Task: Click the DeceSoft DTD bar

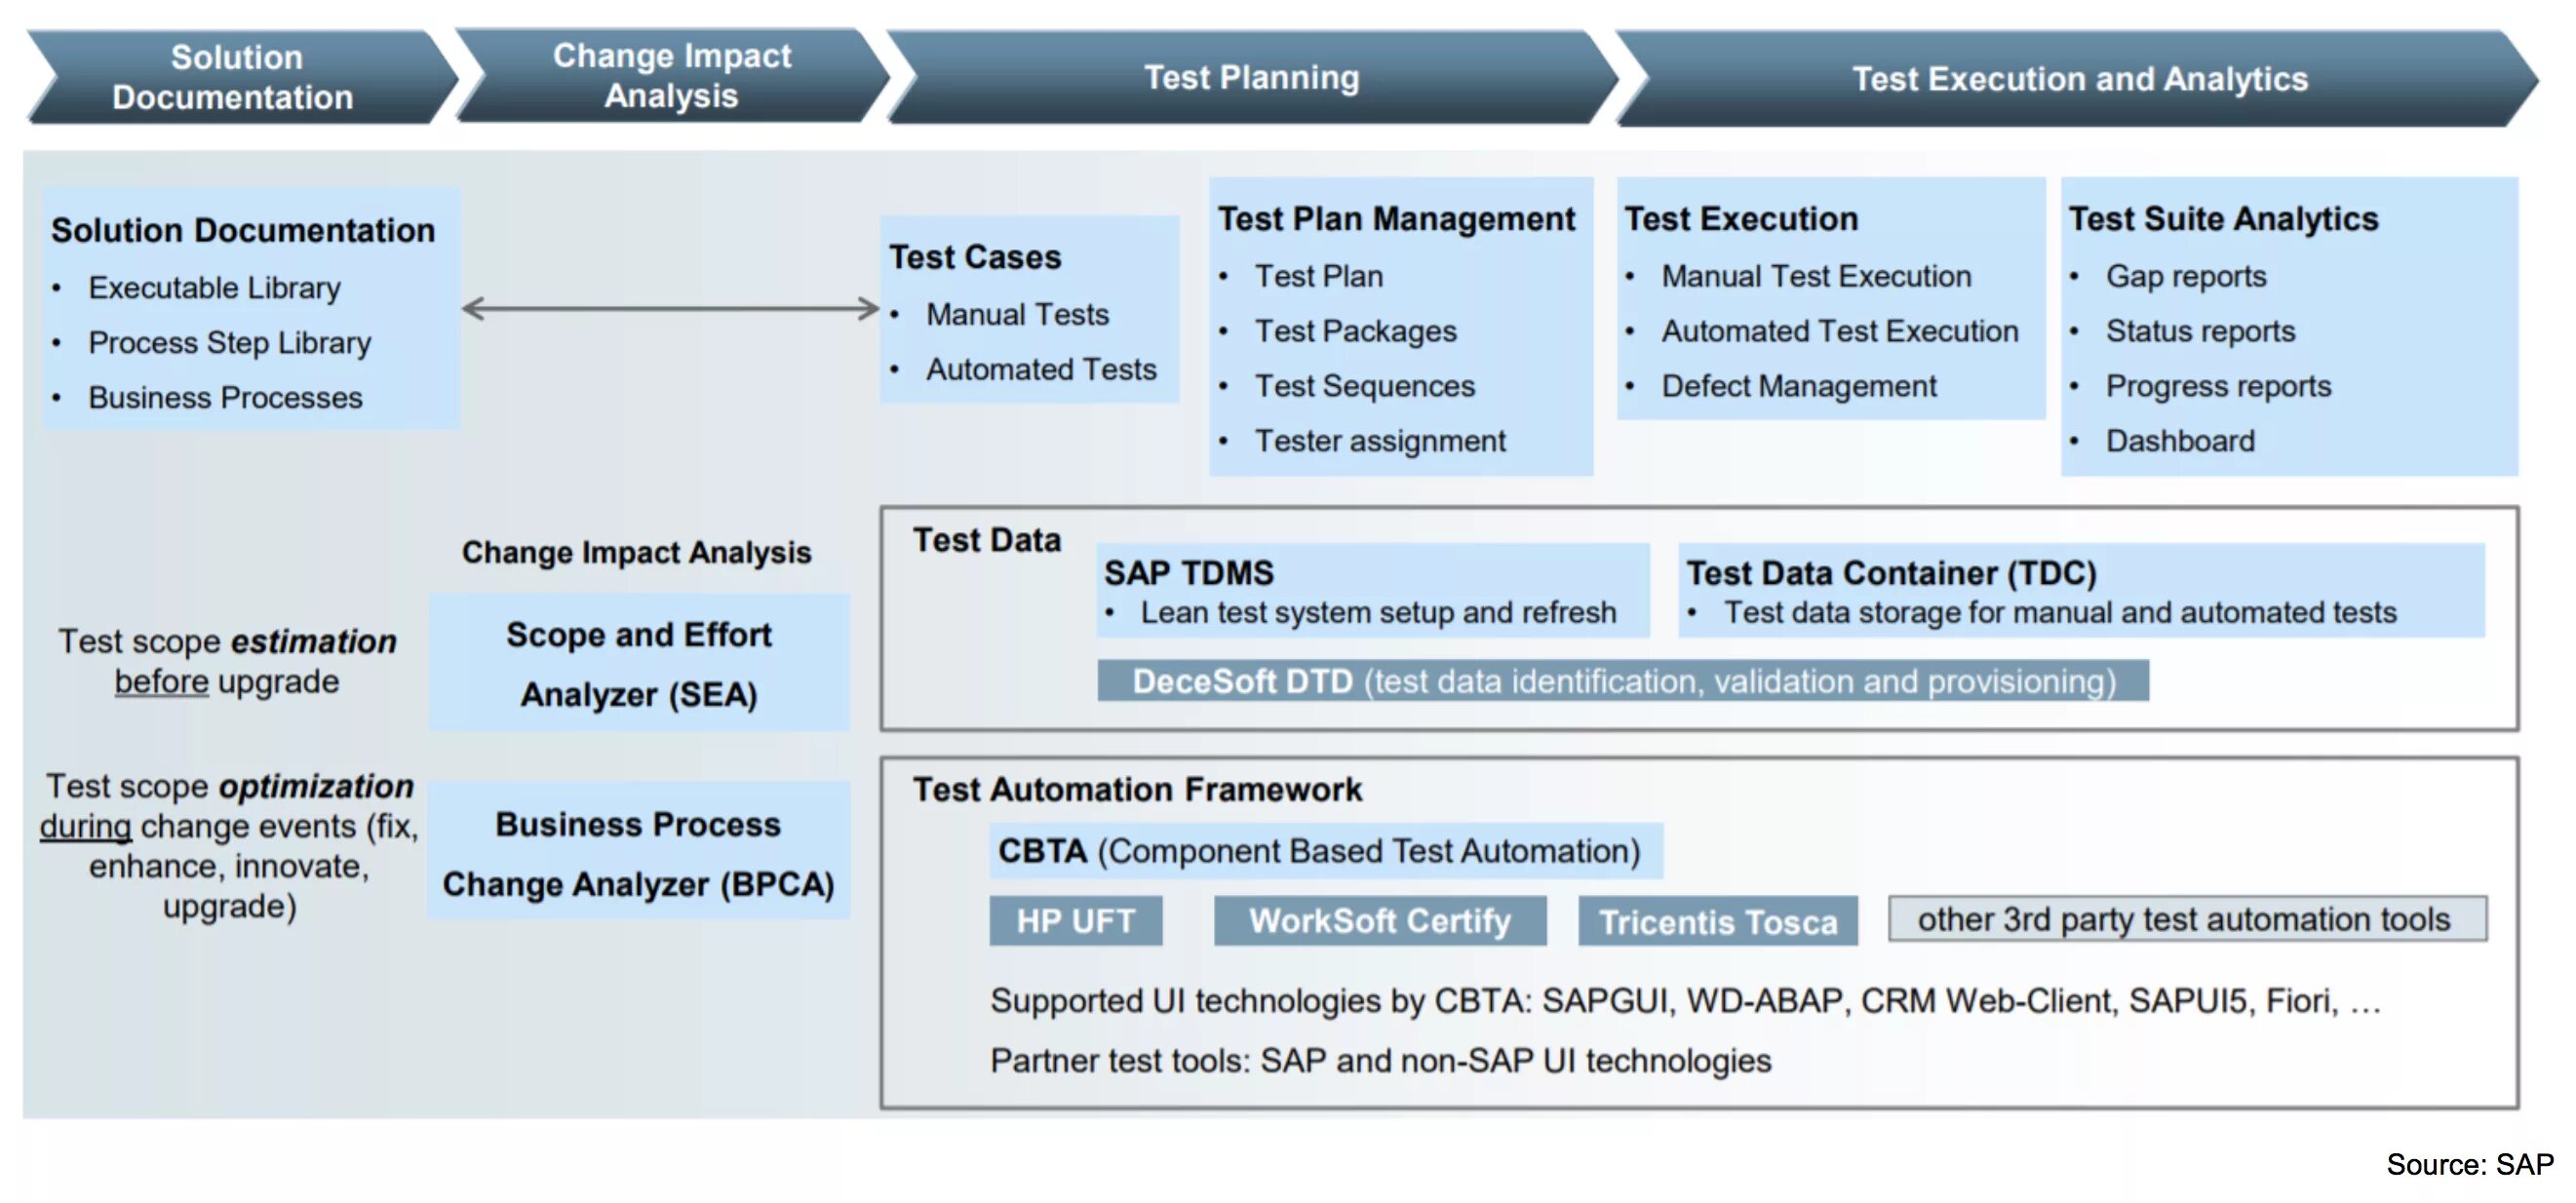Action: coord(1622,681)
